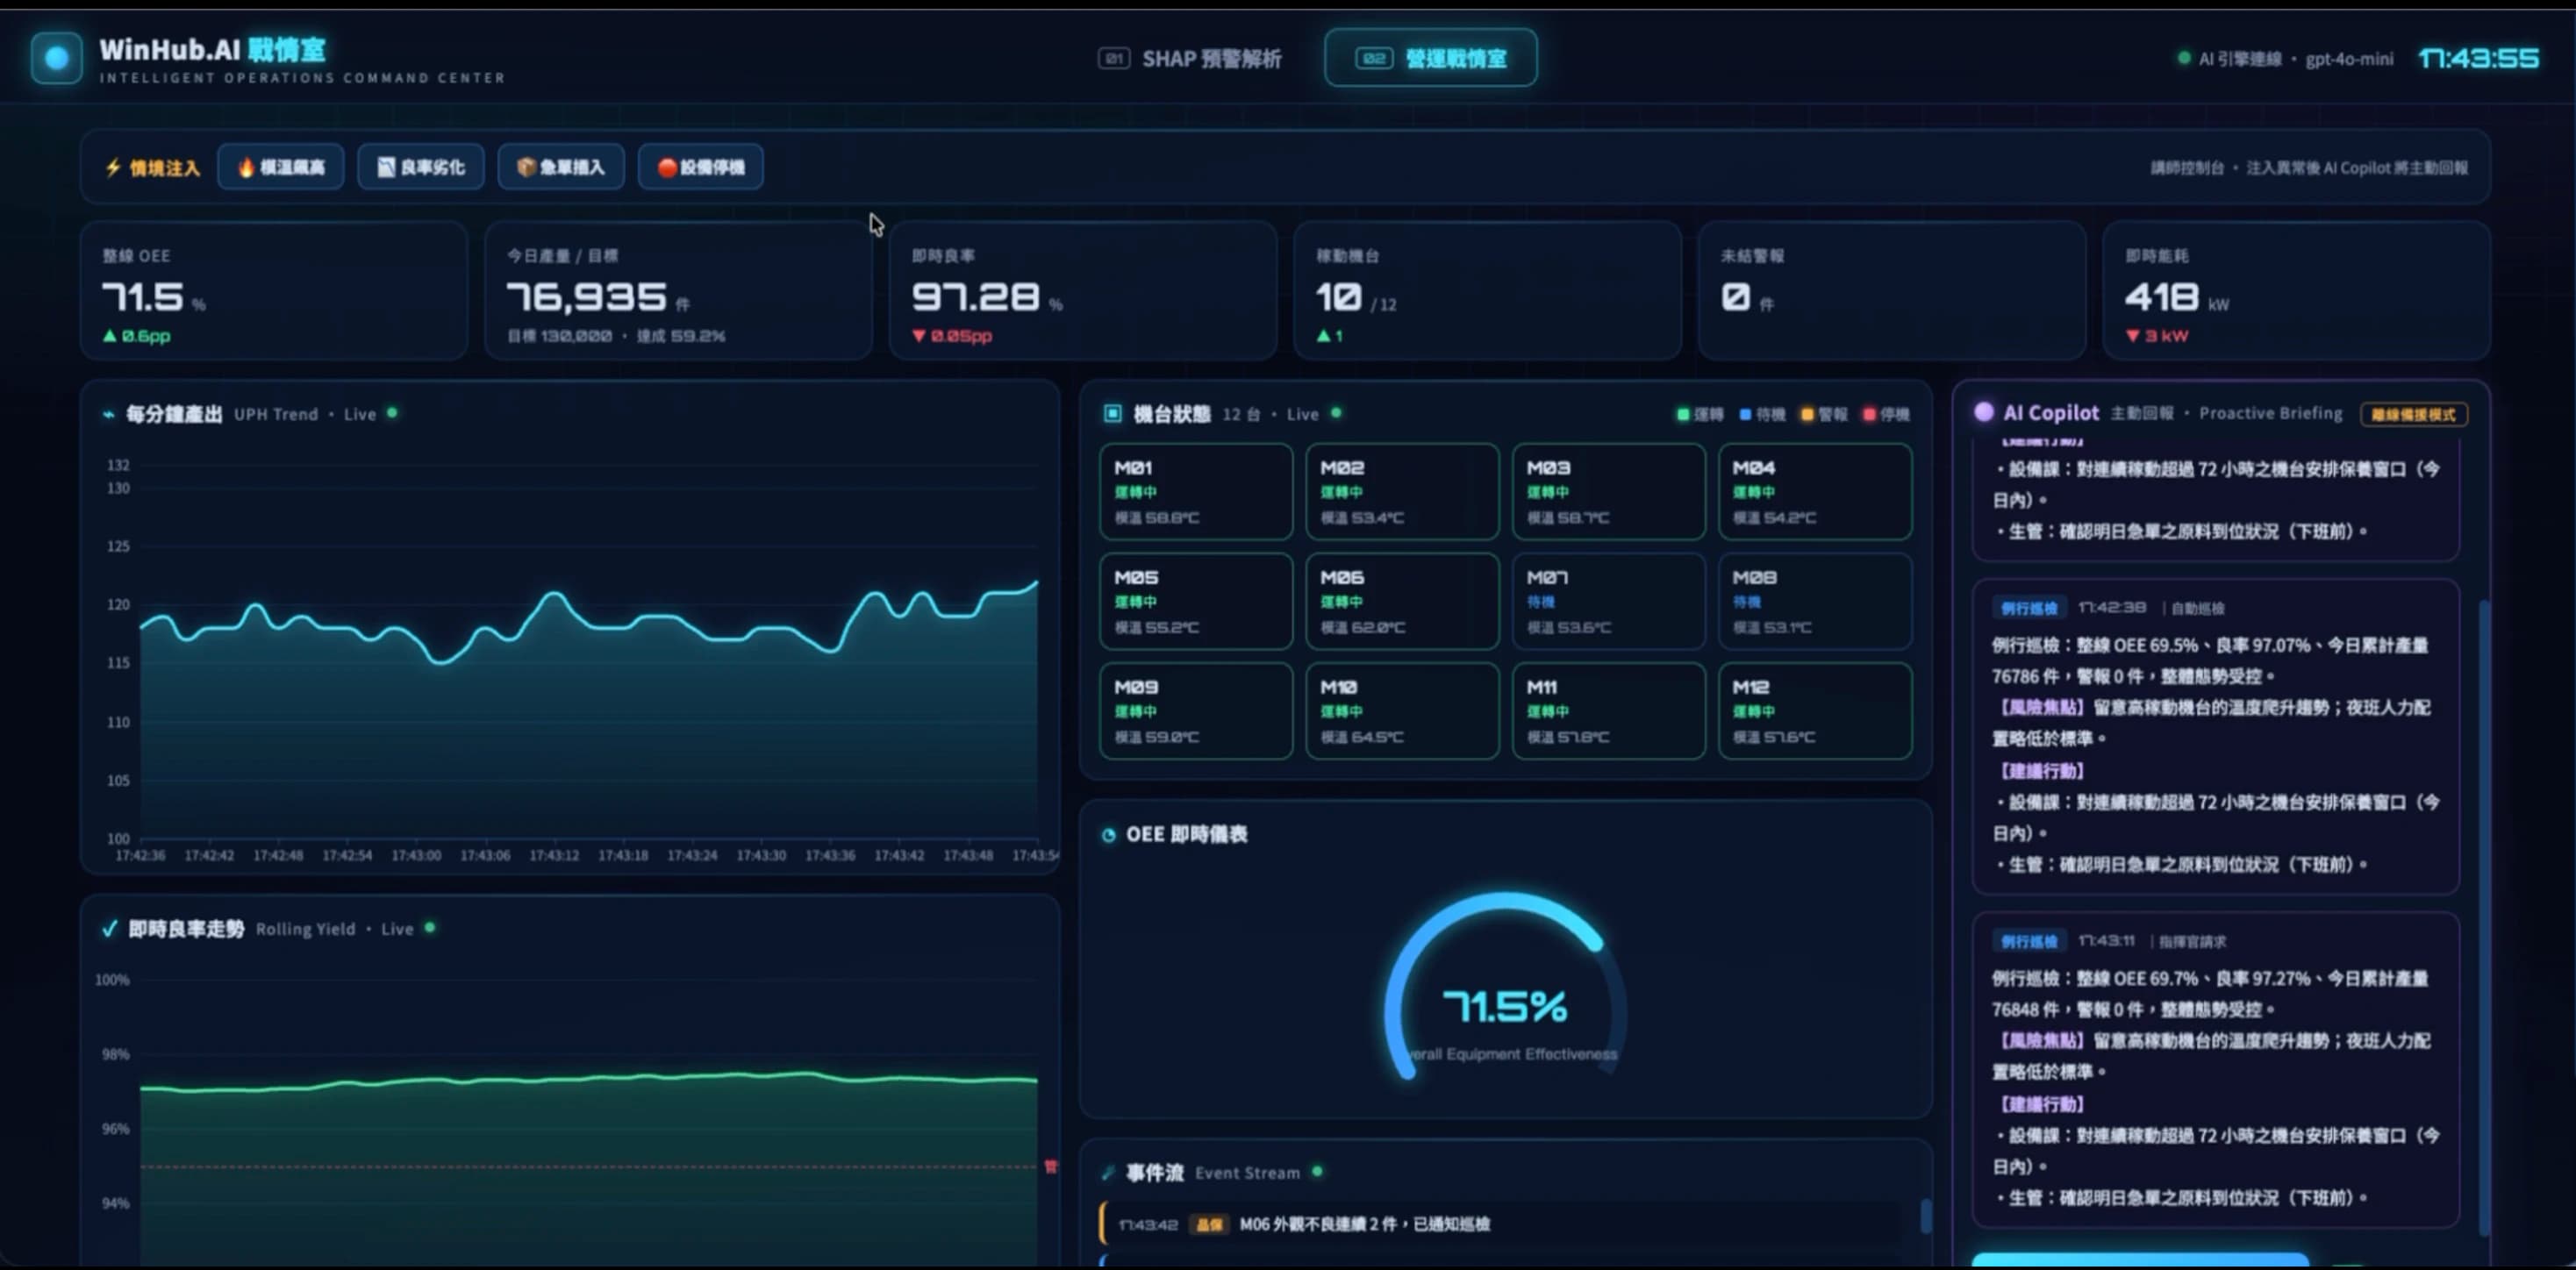2576x1270 pixels.
Task: Open machine card M06 at 62.0°C
Action: [x=1402, y=602]
